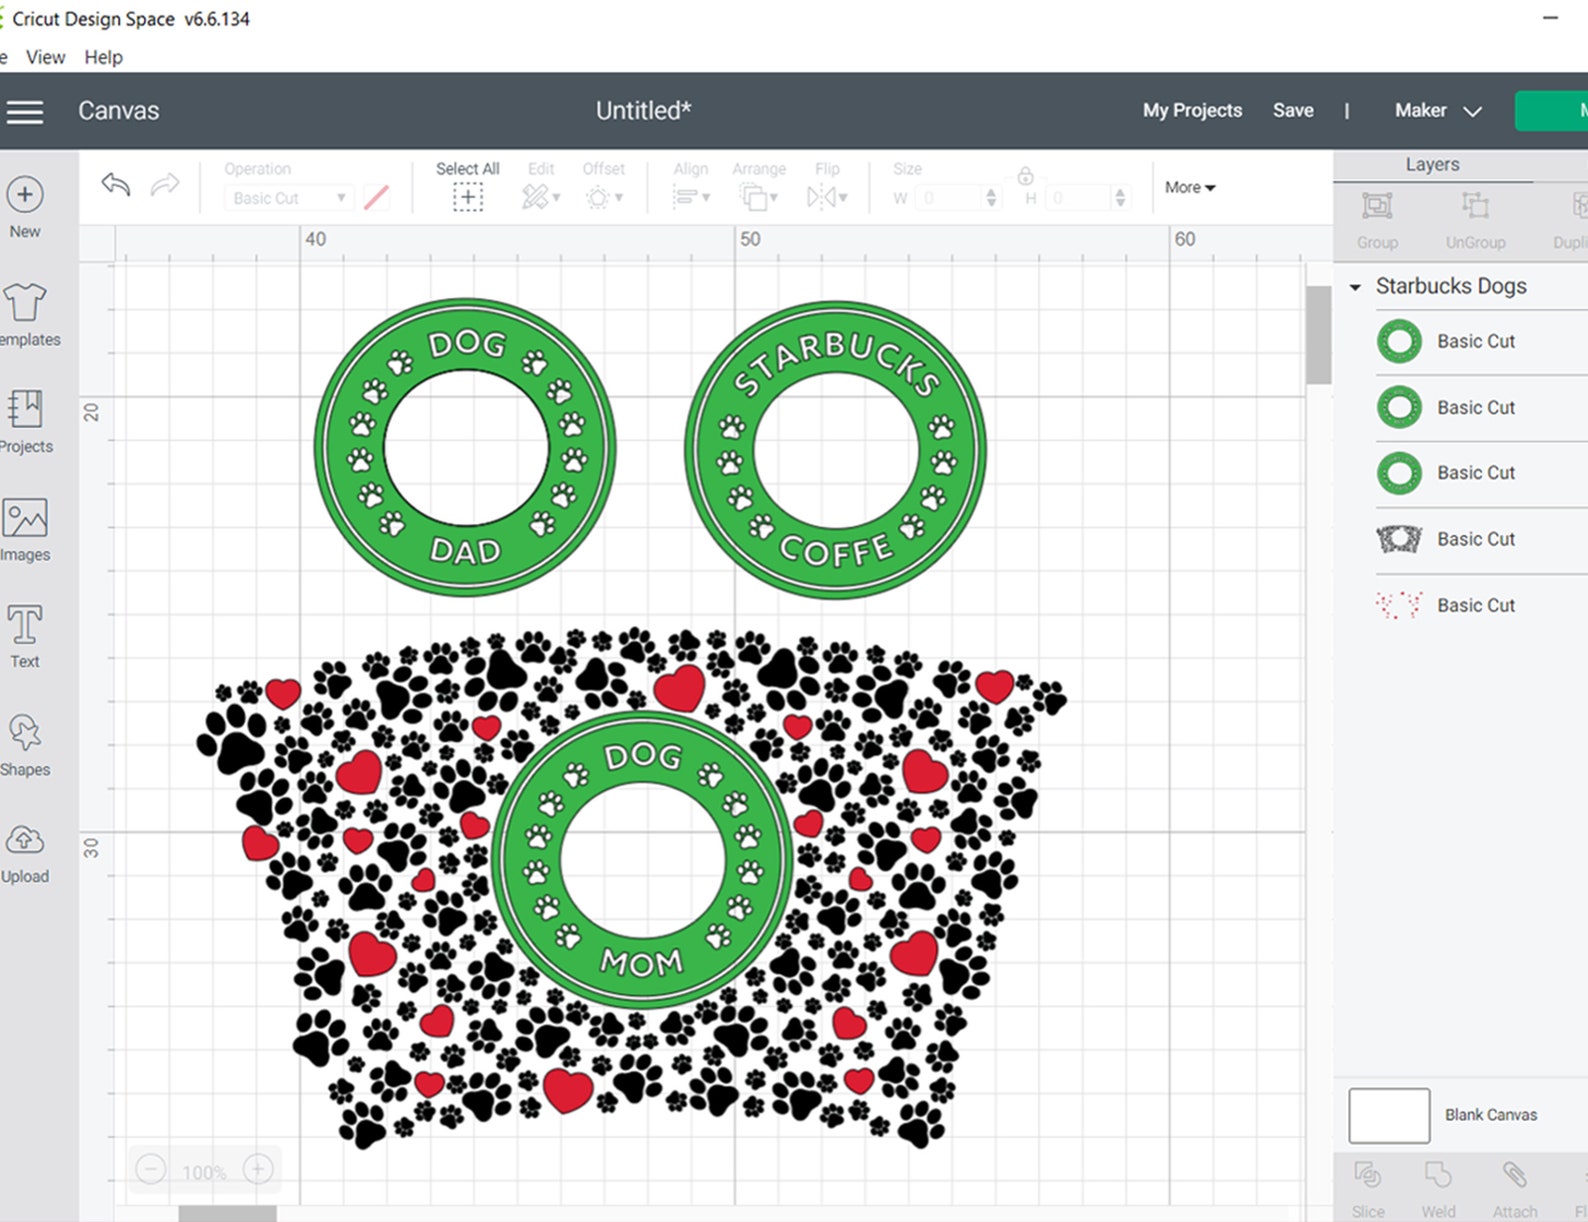Click the Blank Canvas color swatch
Screen dimensions: 1588x1222
coord(1389,1116)
